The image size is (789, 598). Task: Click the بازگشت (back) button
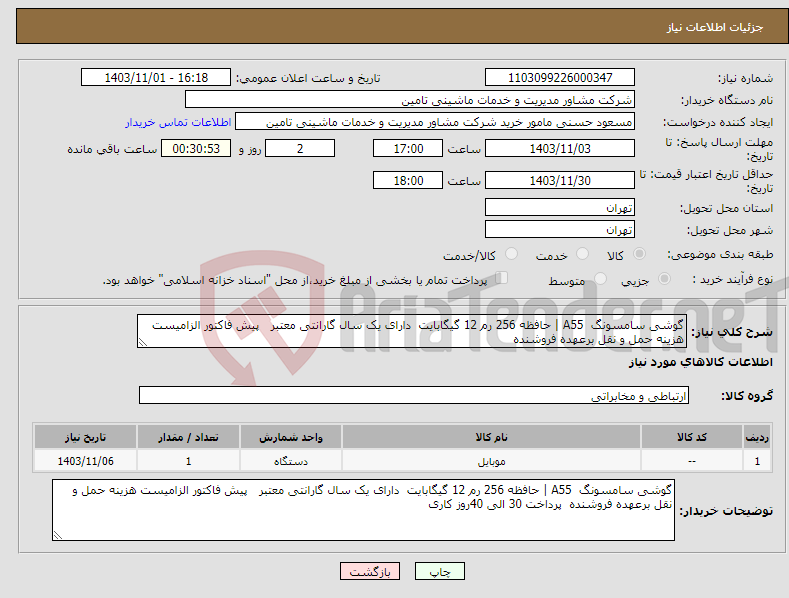pyautogui.click(x=370, y=571)
